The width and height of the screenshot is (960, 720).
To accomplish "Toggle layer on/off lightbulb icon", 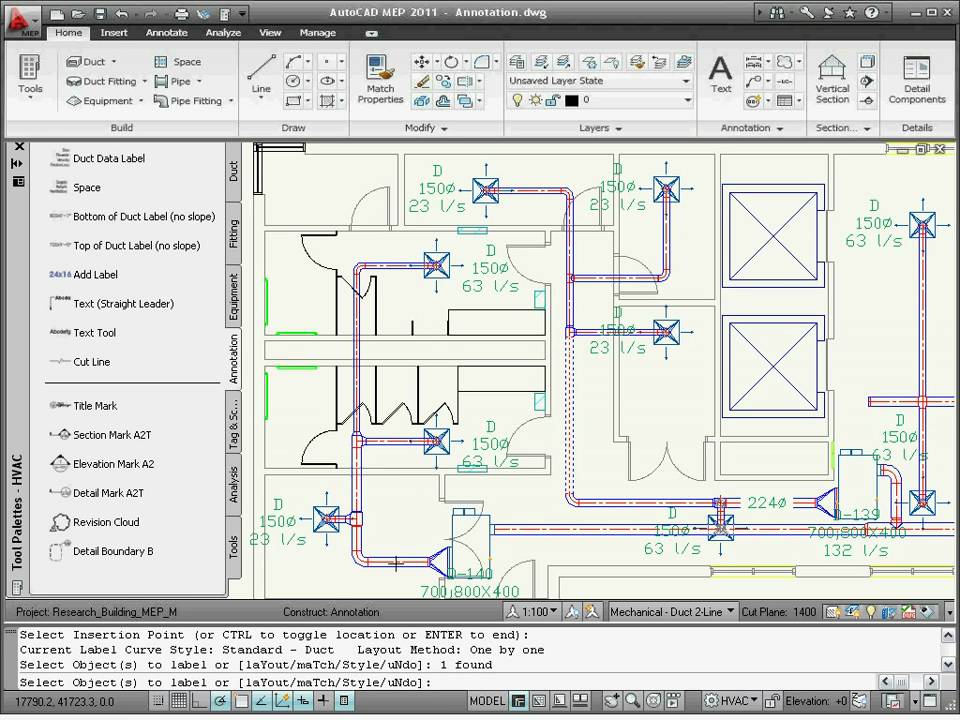I will pos(517,100).
